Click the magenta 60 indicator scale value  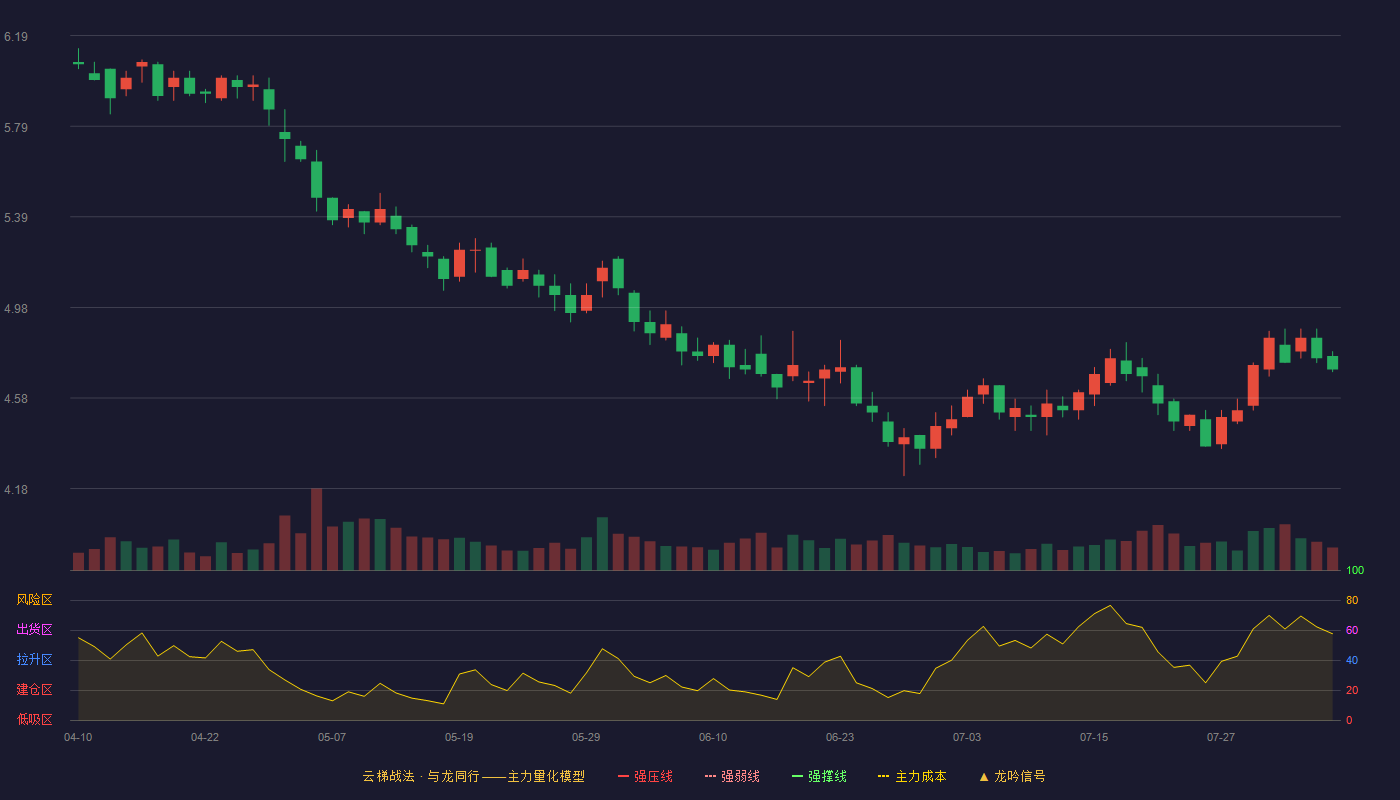point(1352,631)
